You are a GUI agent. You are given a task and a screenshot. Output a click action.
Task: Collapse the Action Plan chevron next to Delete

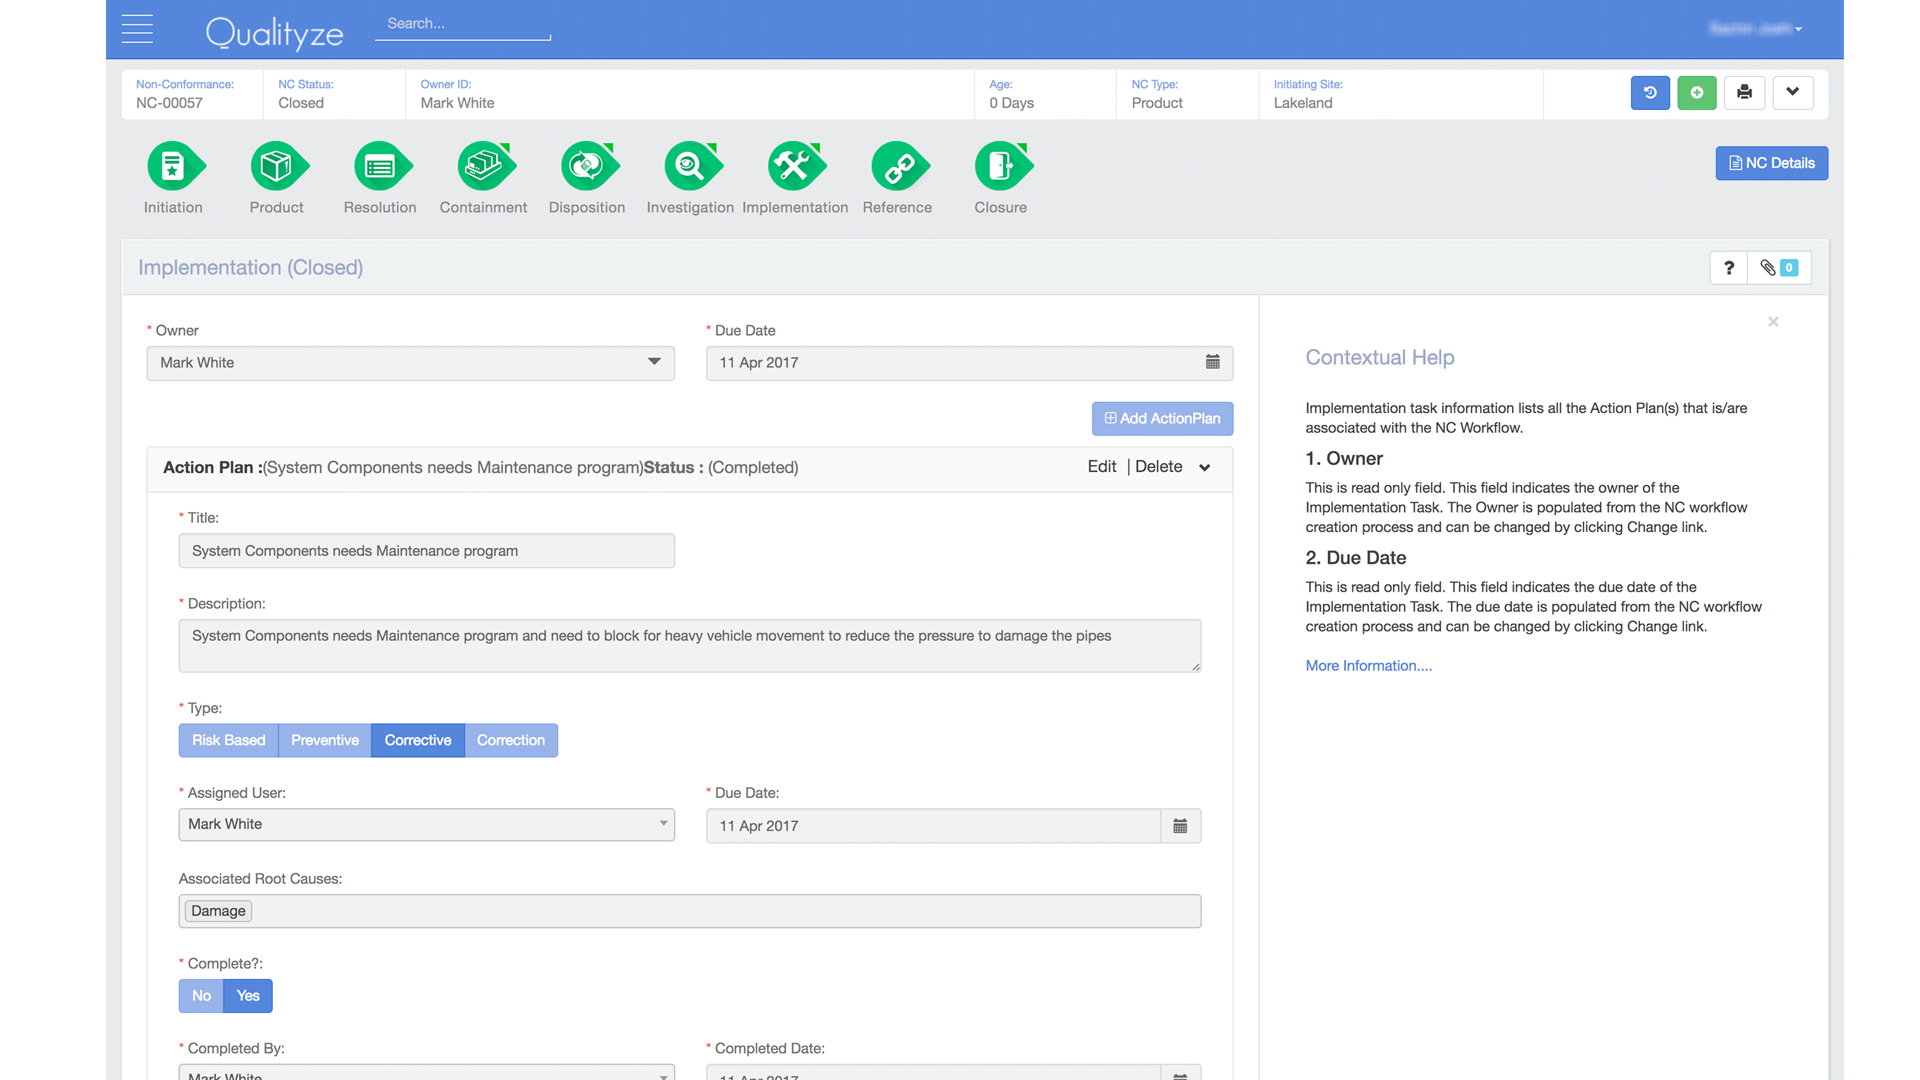tap(1205, 467)
